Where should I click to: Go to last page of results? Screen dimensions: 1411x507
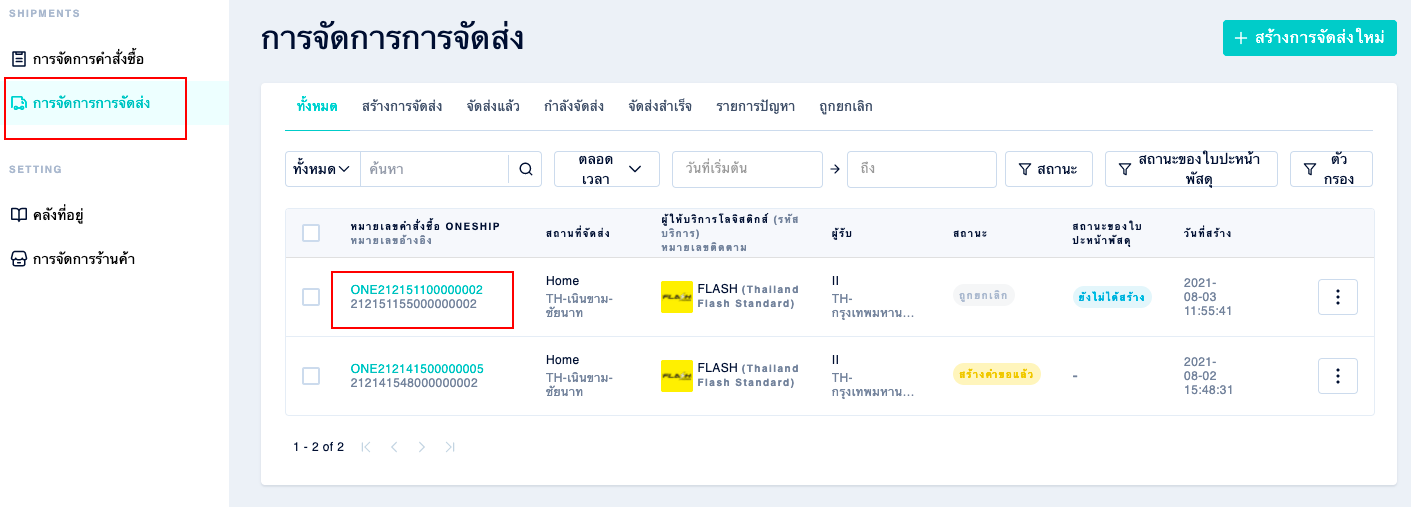450,447
